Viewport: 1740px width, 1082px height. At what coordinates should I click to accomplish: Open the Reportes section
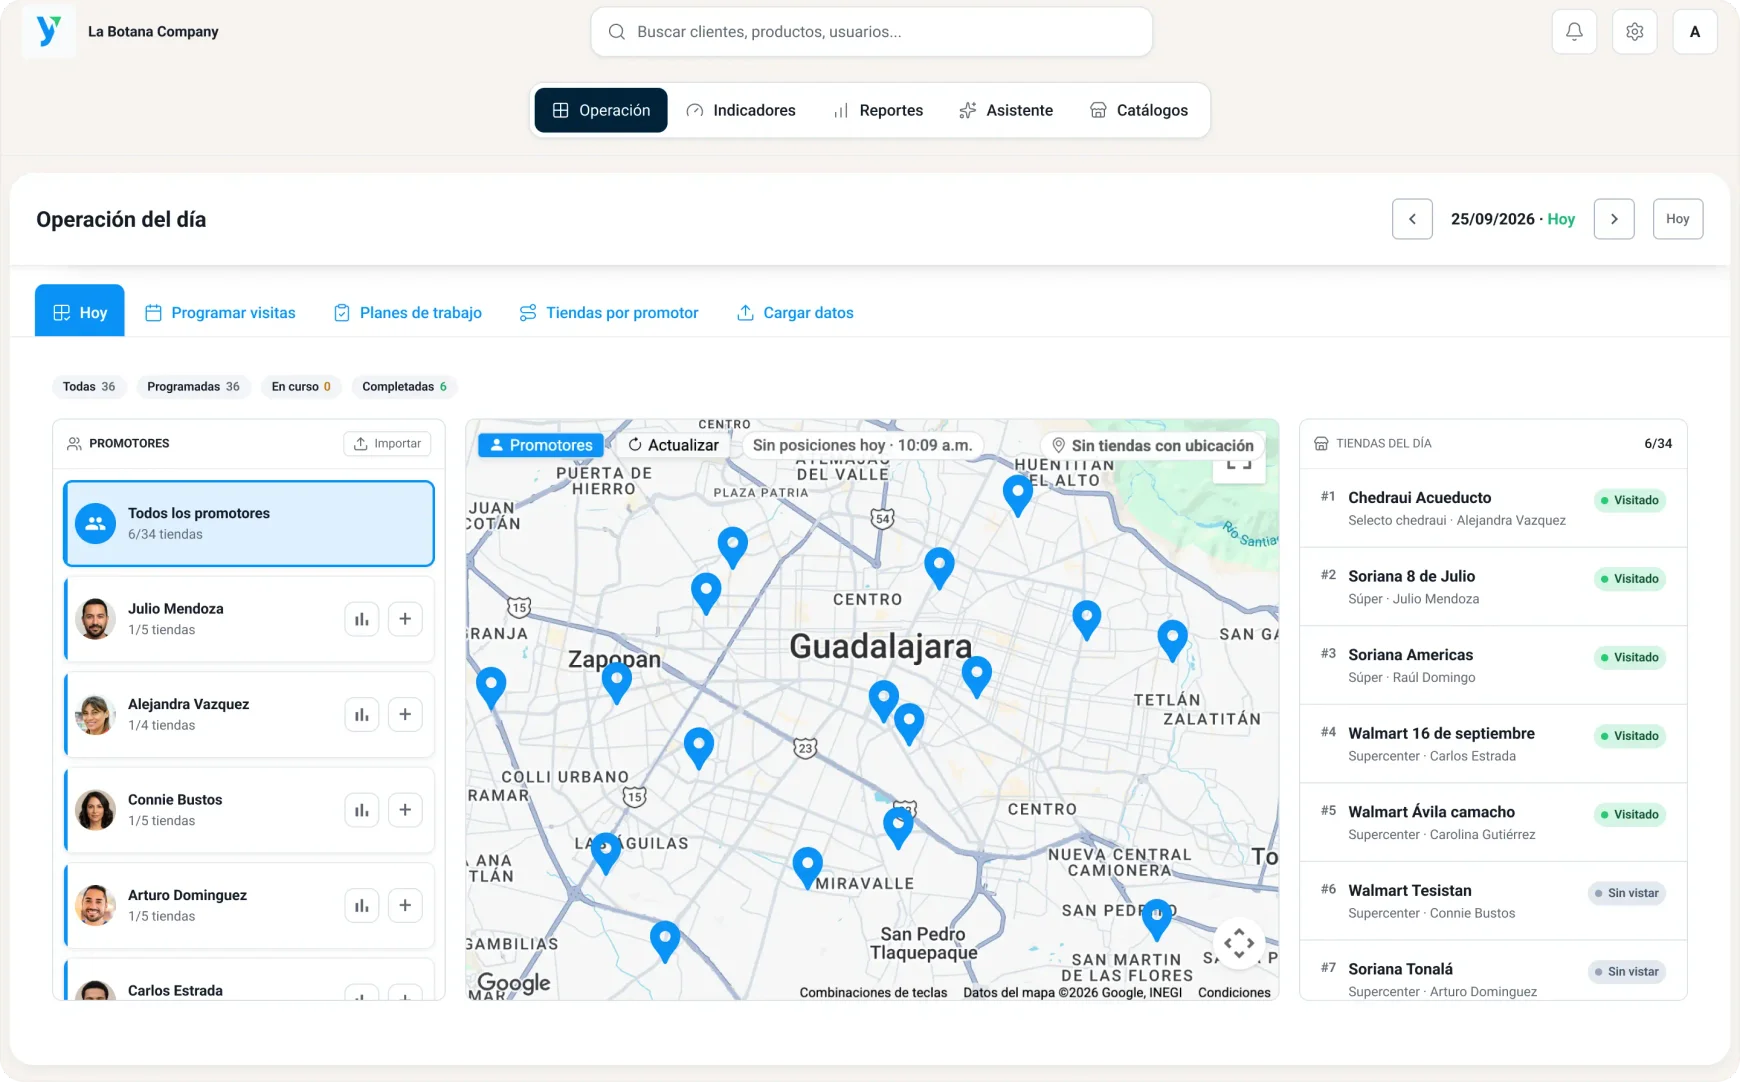(x=878, y=110)
